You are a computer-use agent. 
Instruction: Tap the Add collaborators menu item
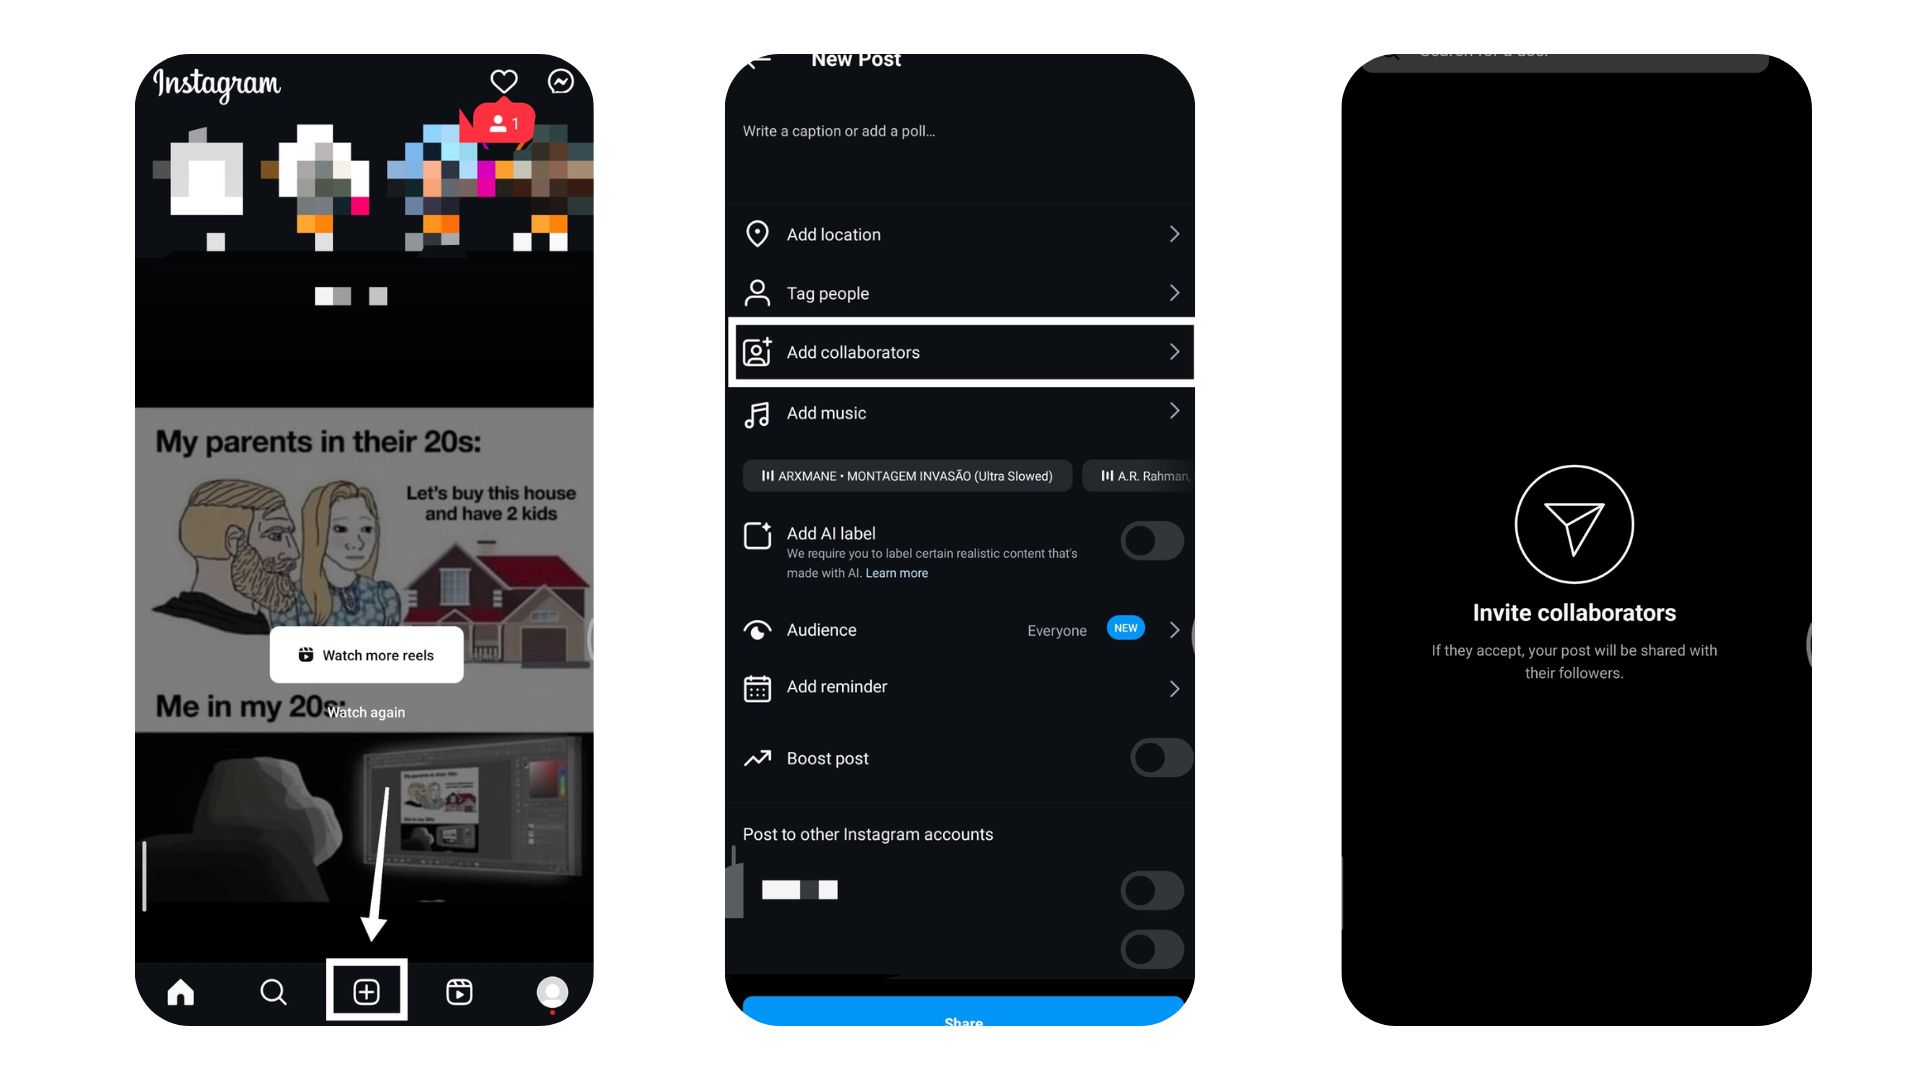click(x=960, y=352)
